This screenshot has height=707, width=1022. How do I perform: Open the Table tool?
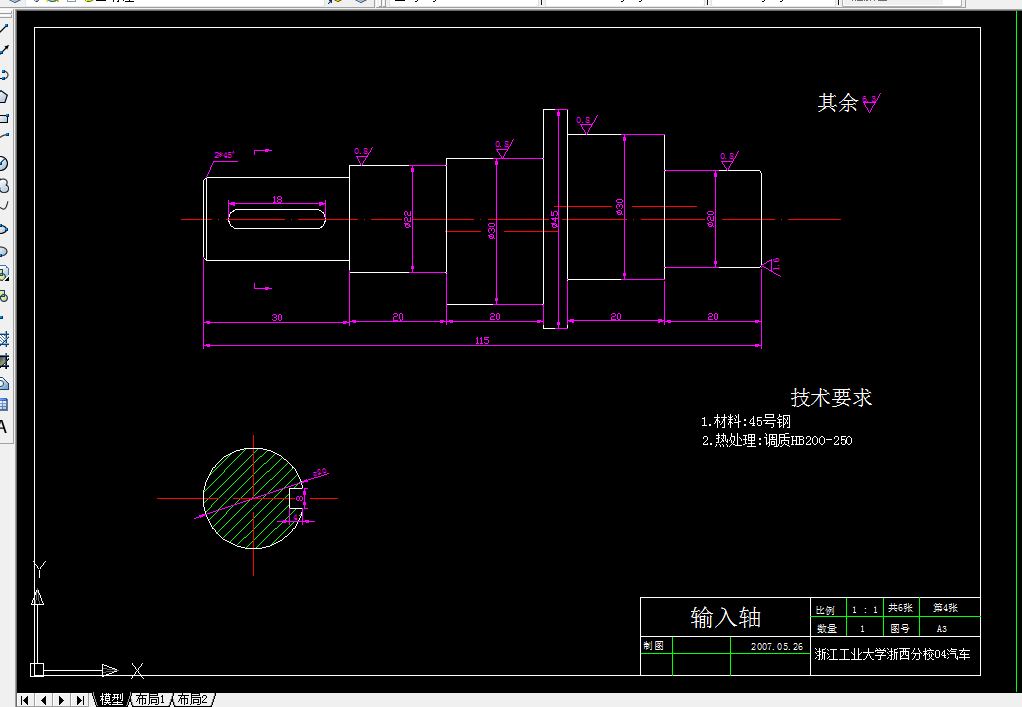[4, 405]
